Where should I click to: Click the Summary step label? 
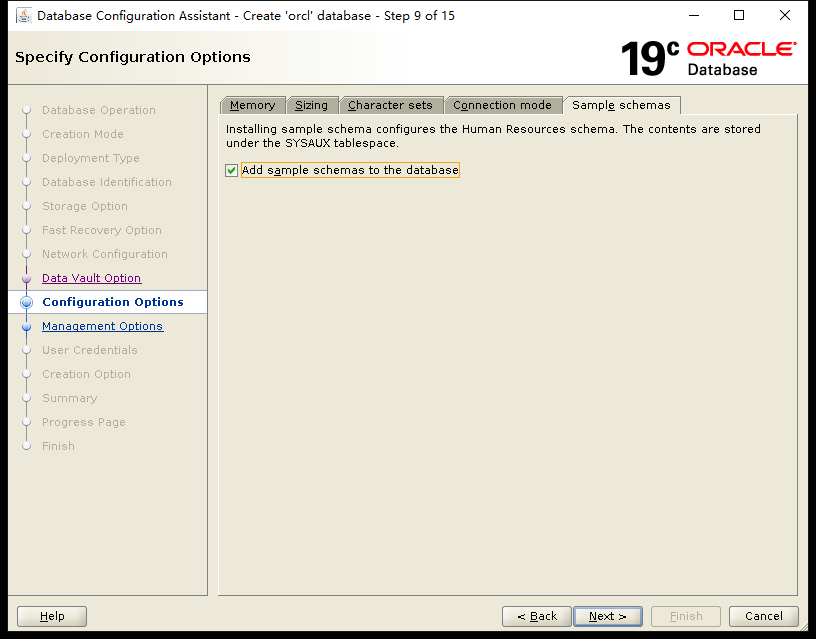coord(70,398)
